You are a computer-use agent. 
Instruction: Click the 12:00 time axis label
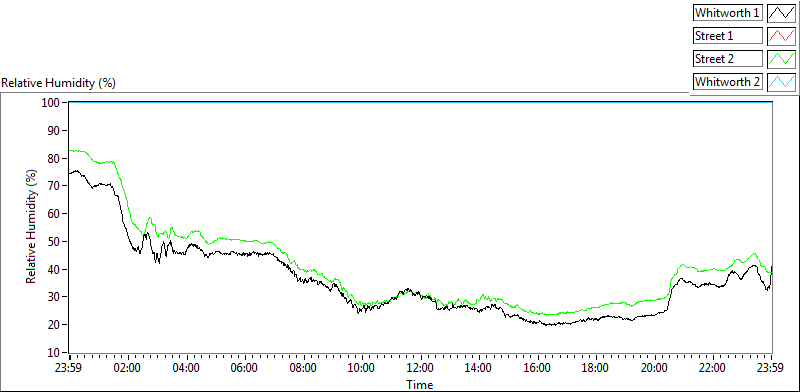click(421, 368)
